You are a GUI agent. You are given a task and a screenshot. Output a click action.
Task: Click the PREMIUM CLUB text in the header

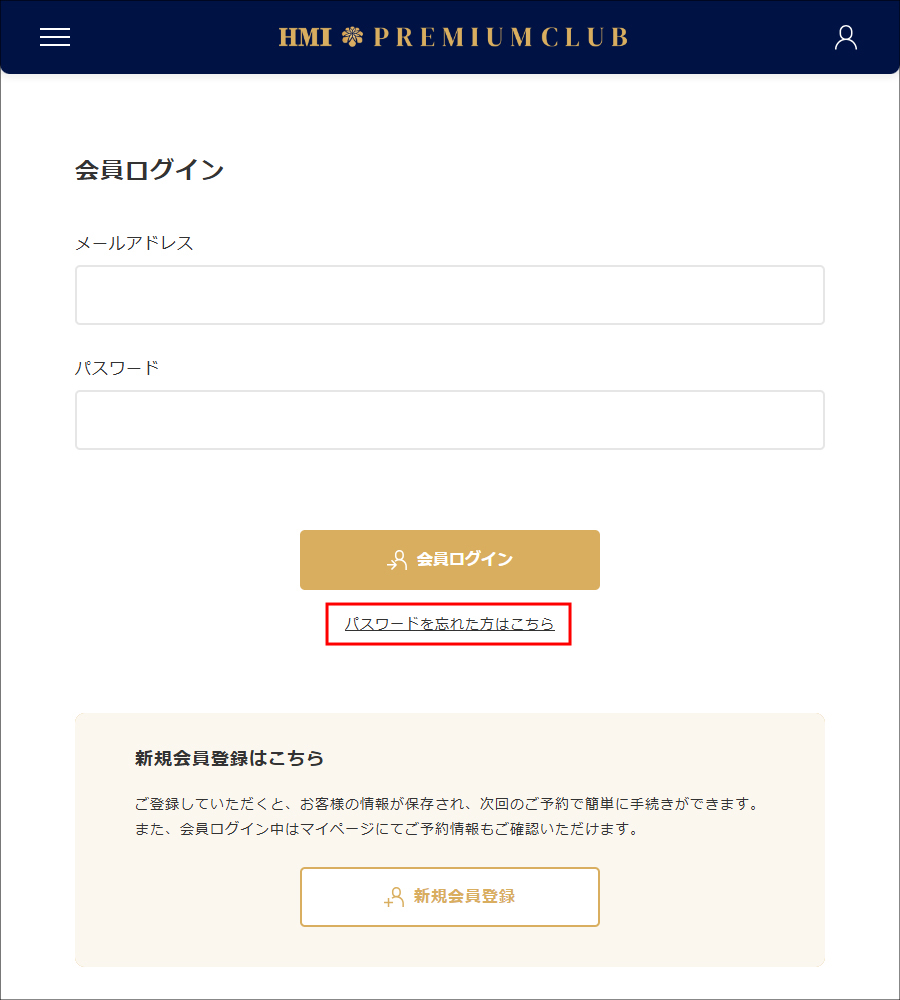click(x=500, y=37)
